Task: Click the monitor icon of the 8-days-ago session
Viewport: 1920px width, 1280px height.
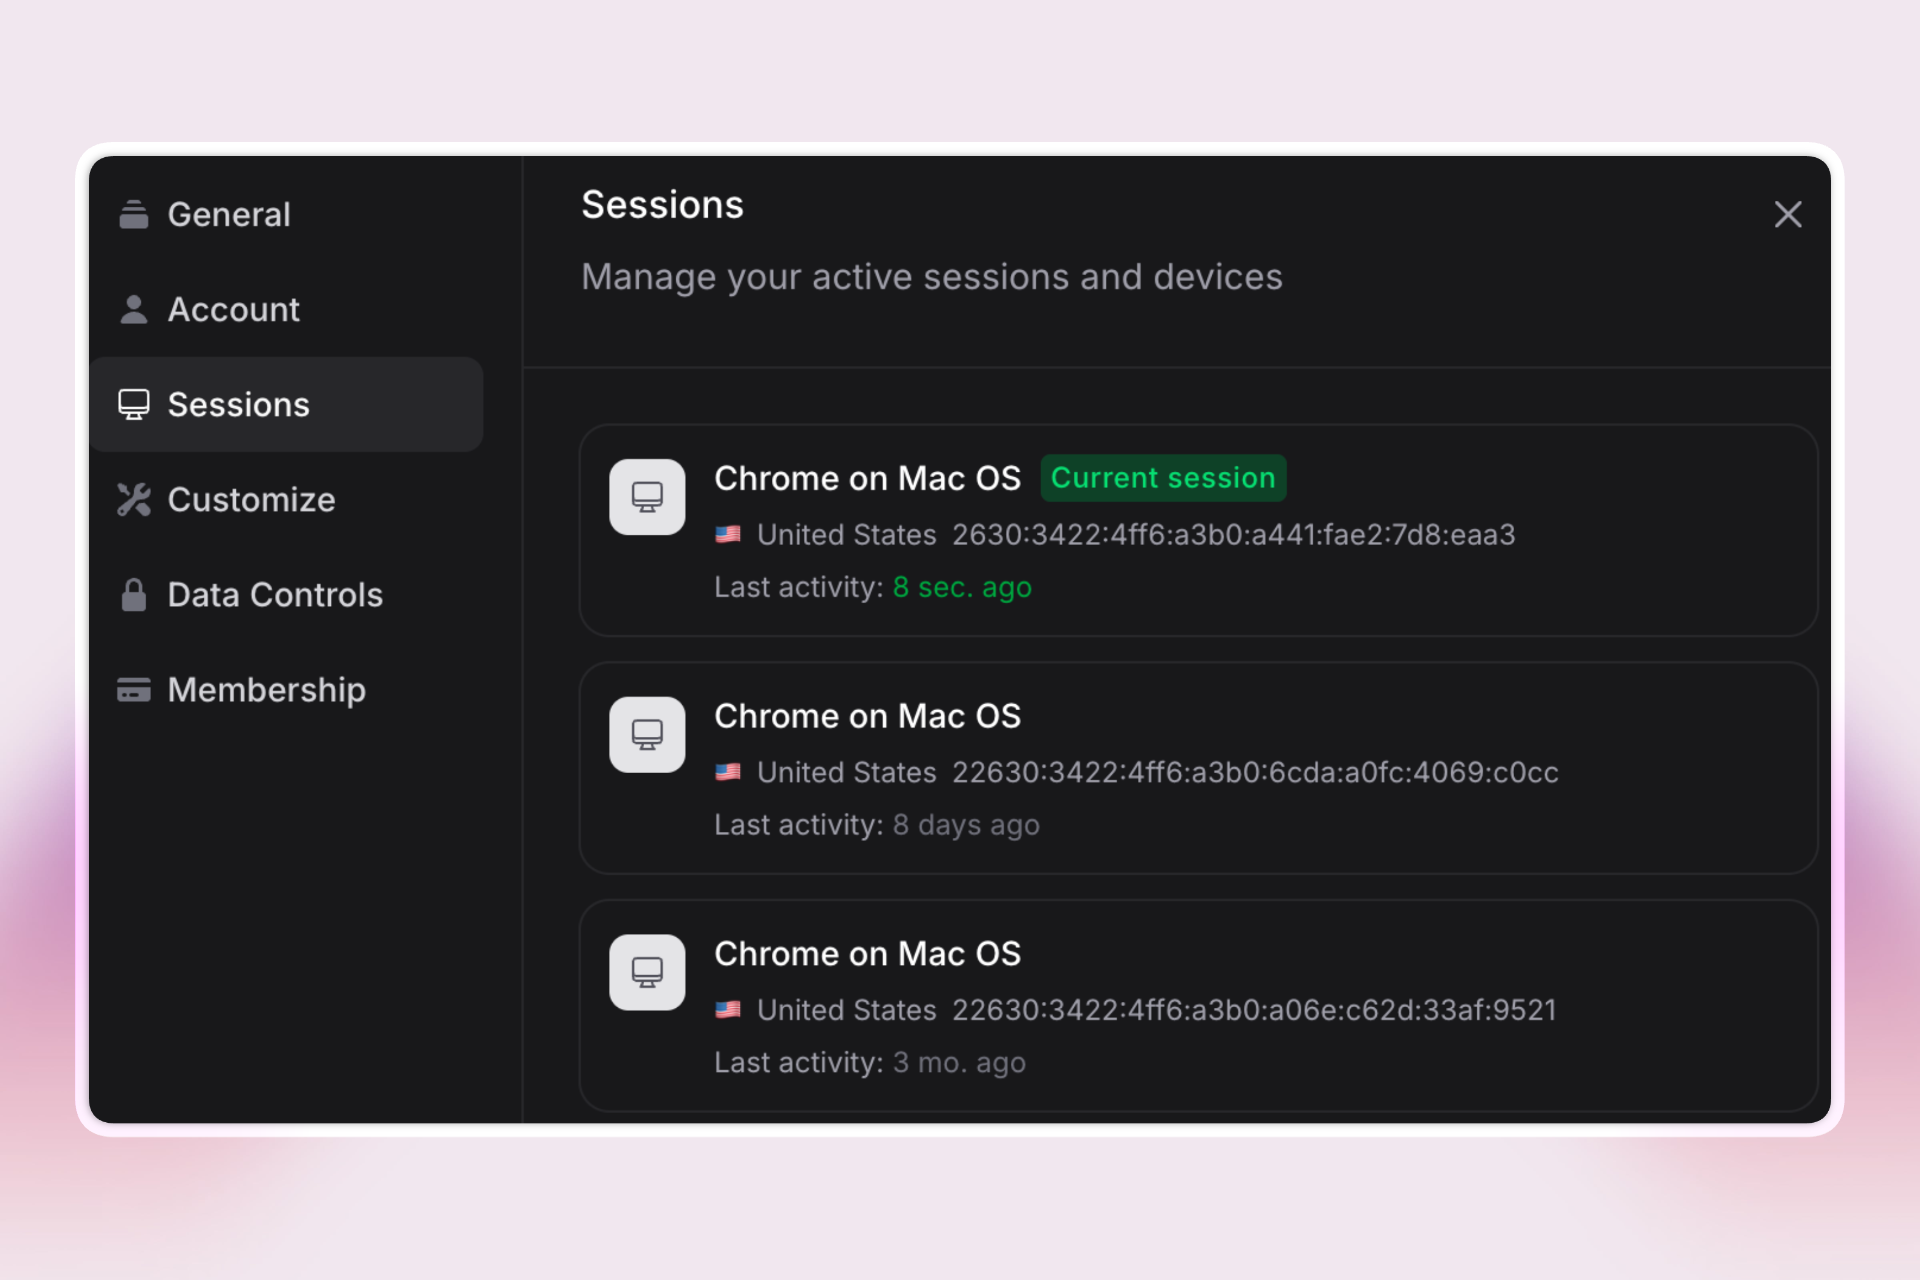Action: coord(647,733)
